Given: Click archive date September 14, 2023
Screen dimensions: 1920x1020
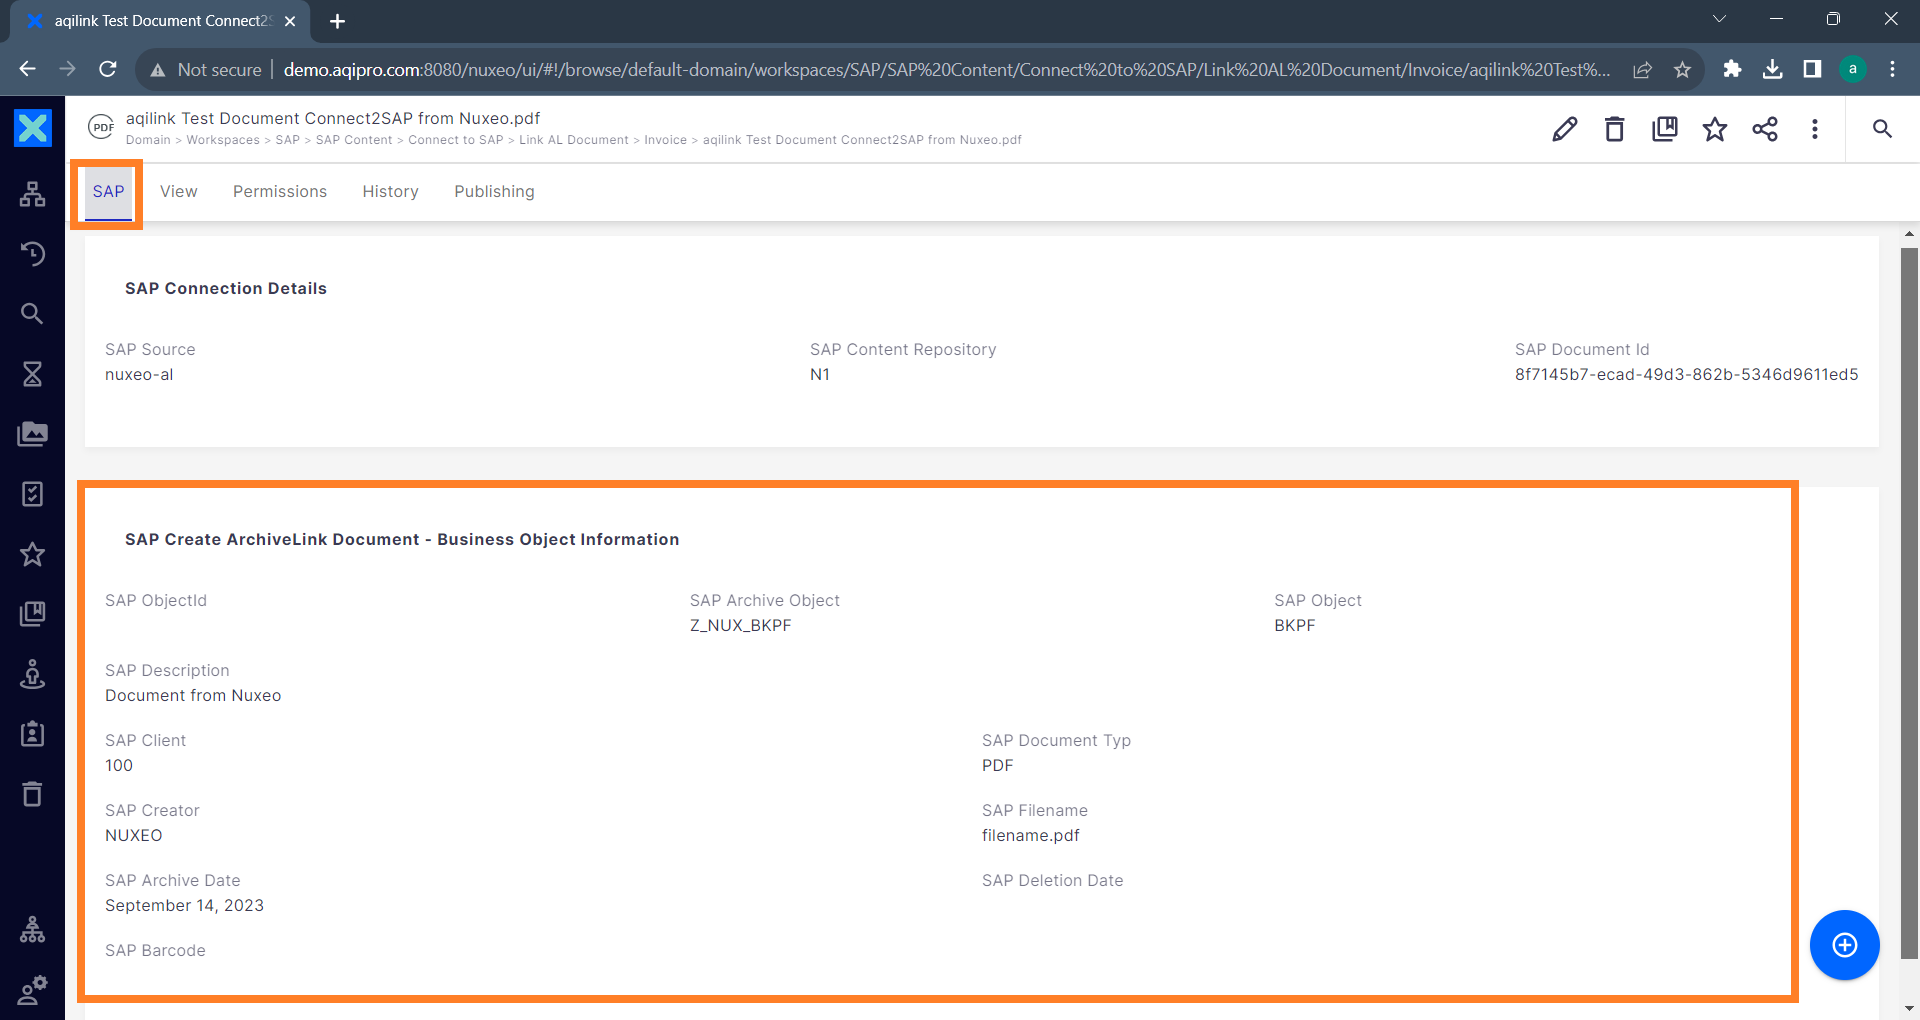Looking at the screenshot, I should (x=184, y=906).
